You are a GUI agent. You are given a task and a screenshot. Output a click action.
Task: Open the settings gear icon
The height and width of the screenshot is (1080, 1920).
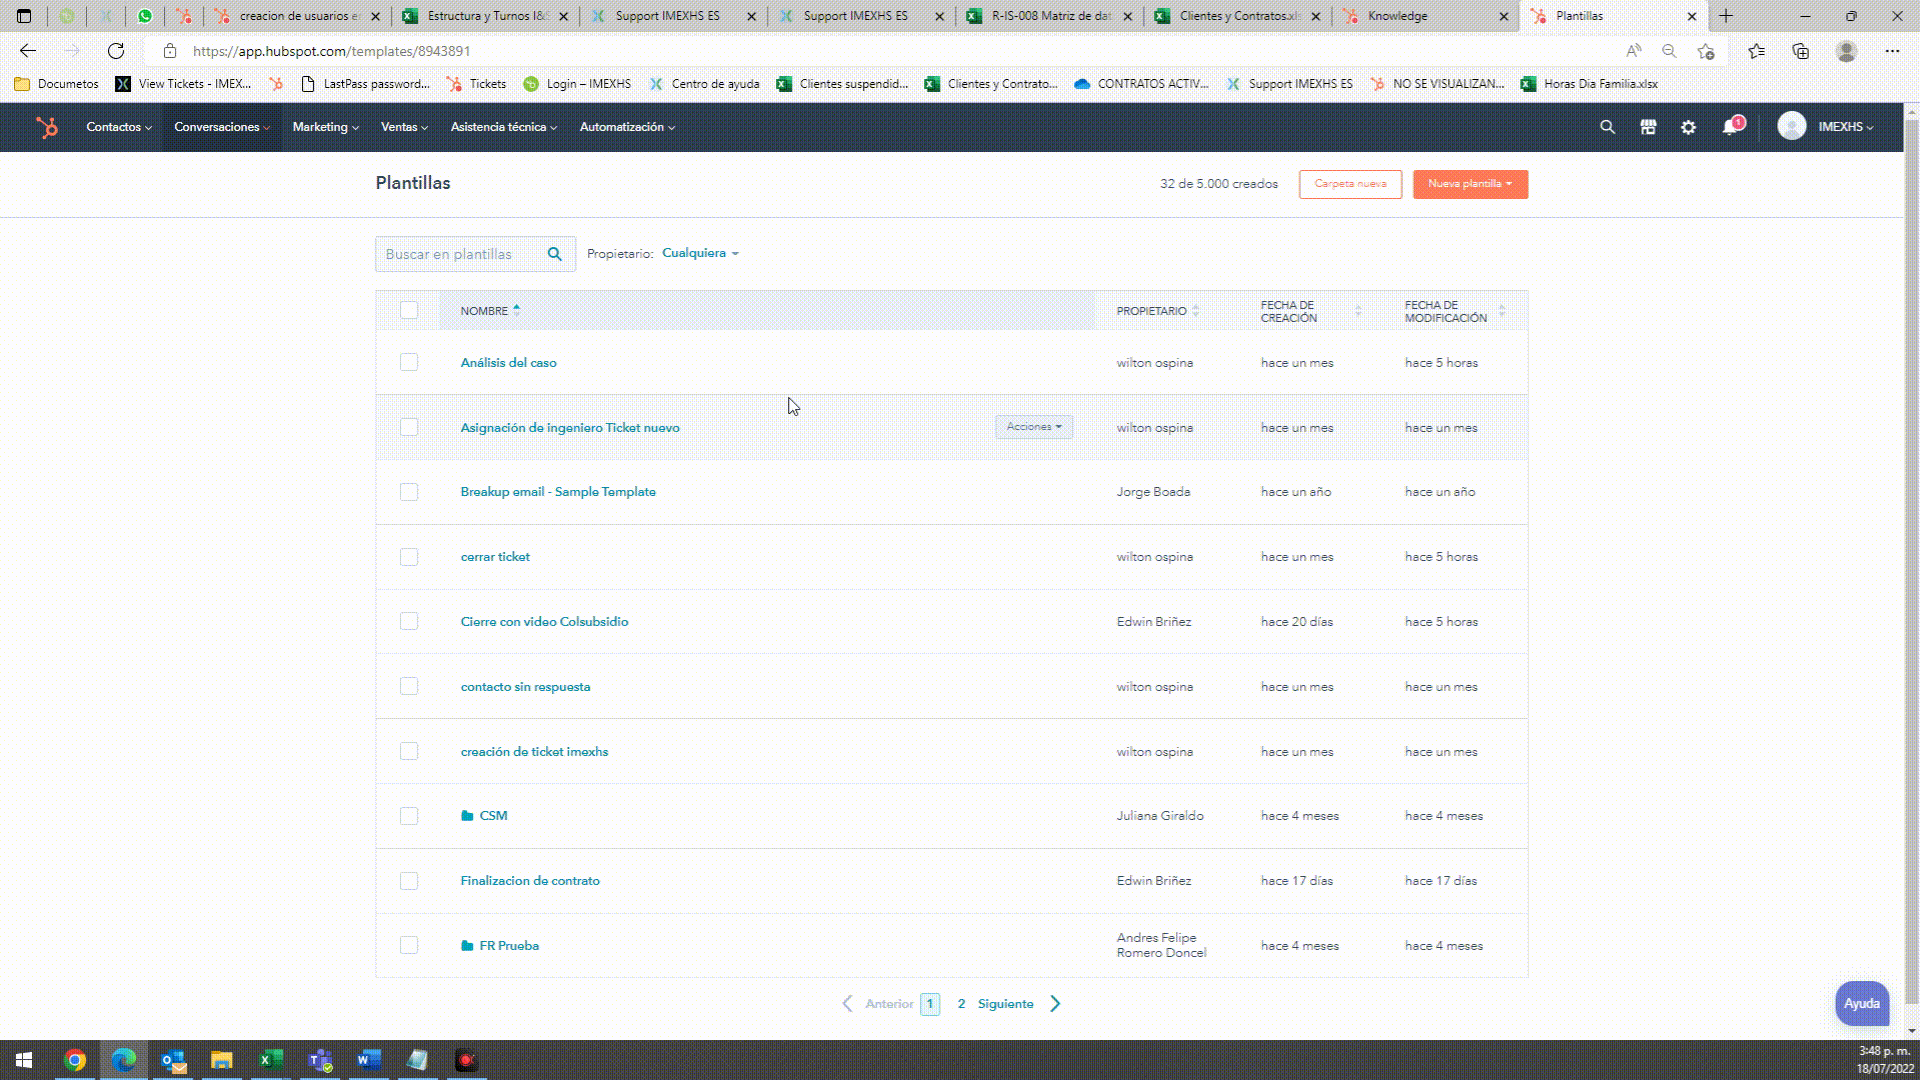1688,127
